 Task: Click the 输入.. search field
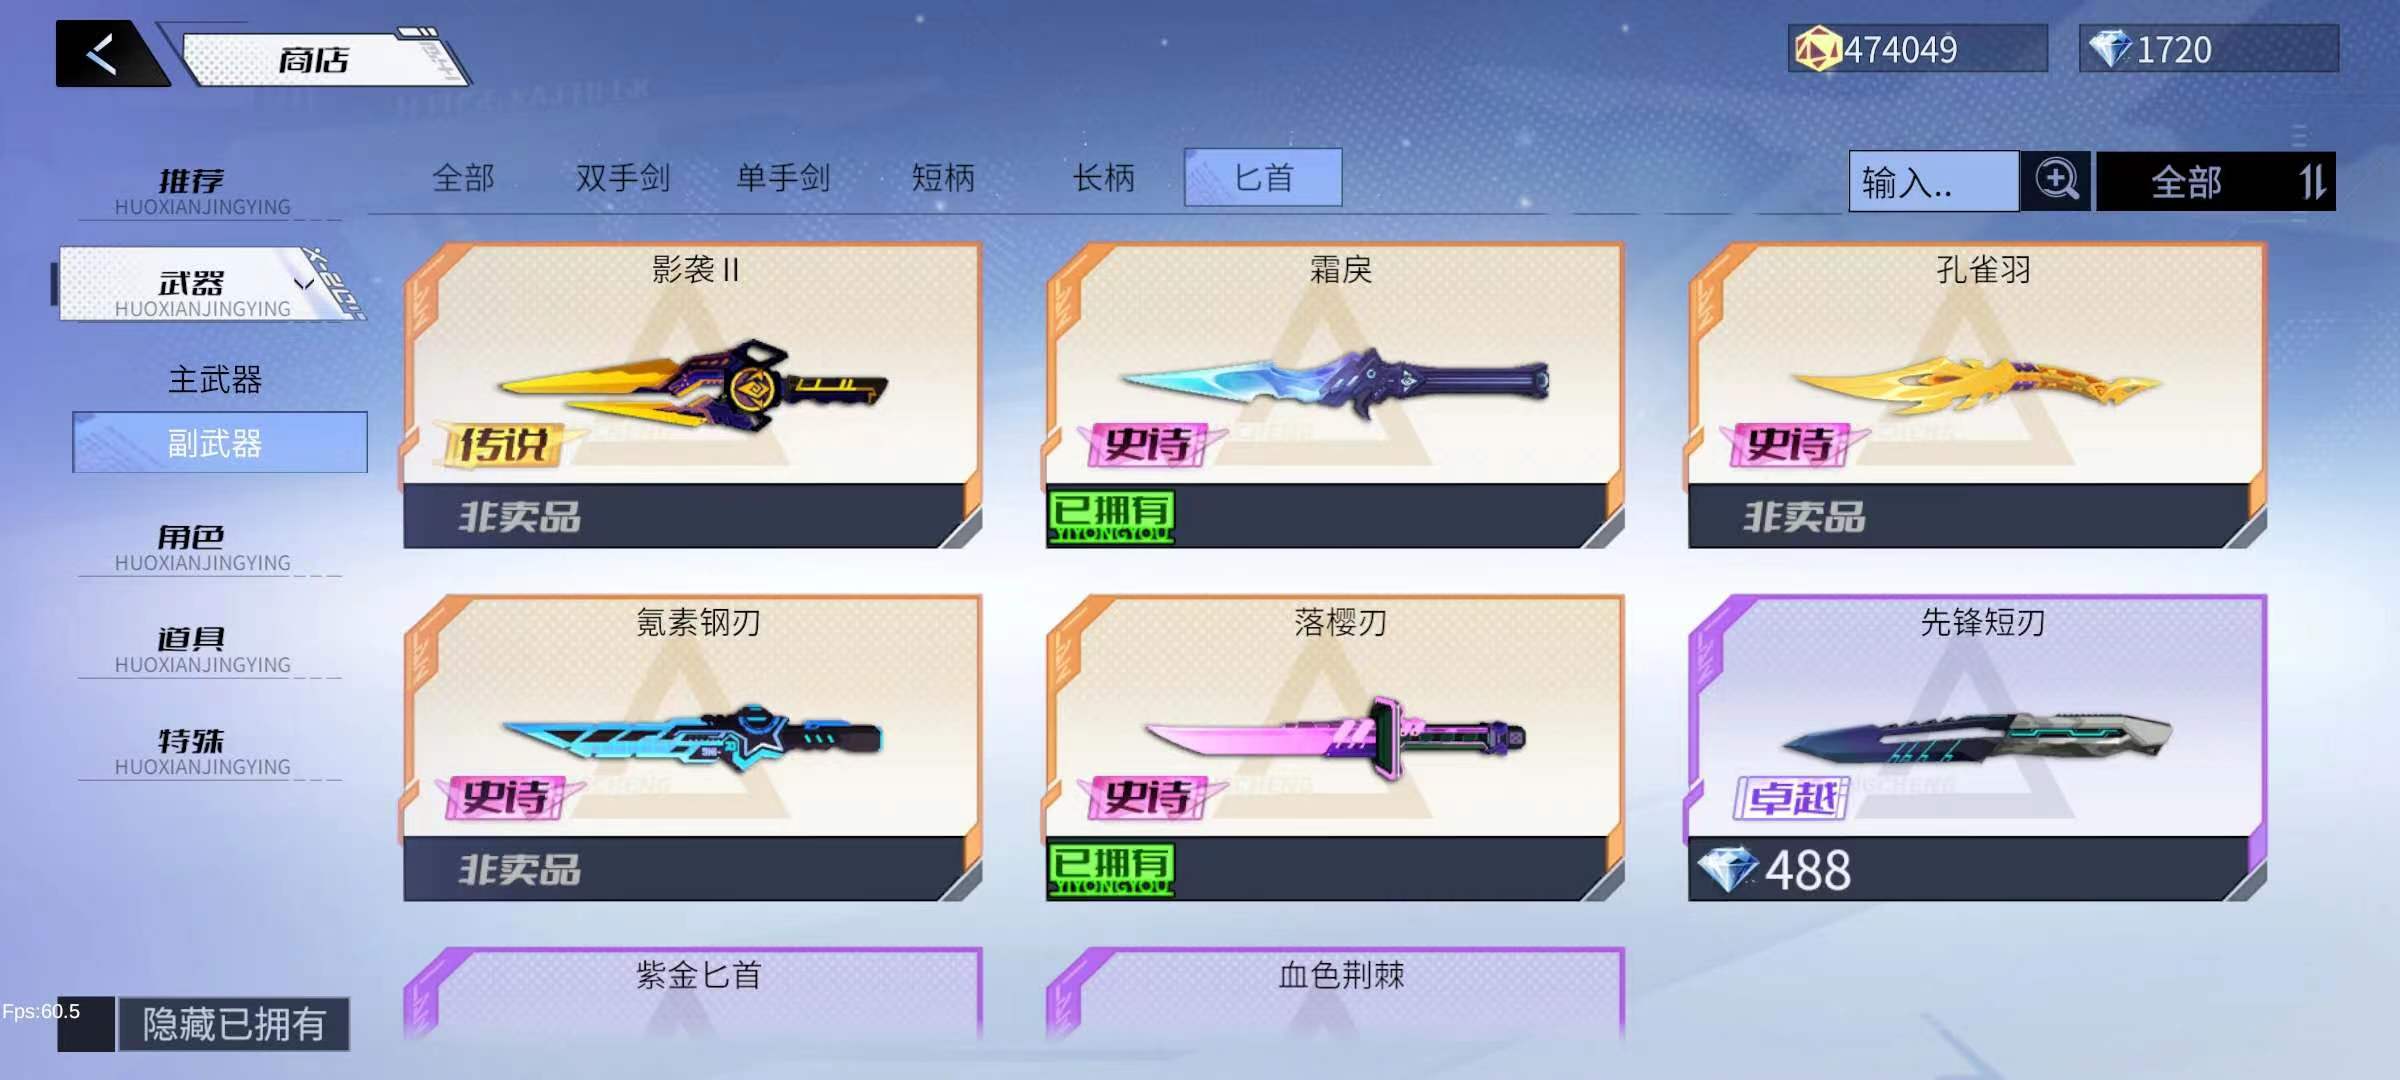pyautogui.click(x=1933, y=182)
